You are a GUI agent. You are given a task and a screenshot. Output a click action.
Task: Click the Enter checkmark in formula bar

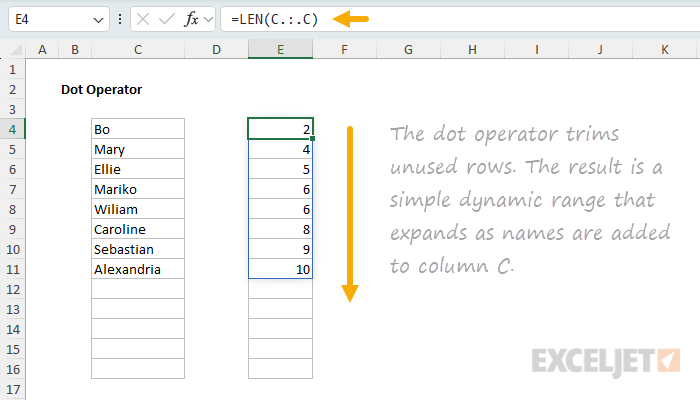167,19
